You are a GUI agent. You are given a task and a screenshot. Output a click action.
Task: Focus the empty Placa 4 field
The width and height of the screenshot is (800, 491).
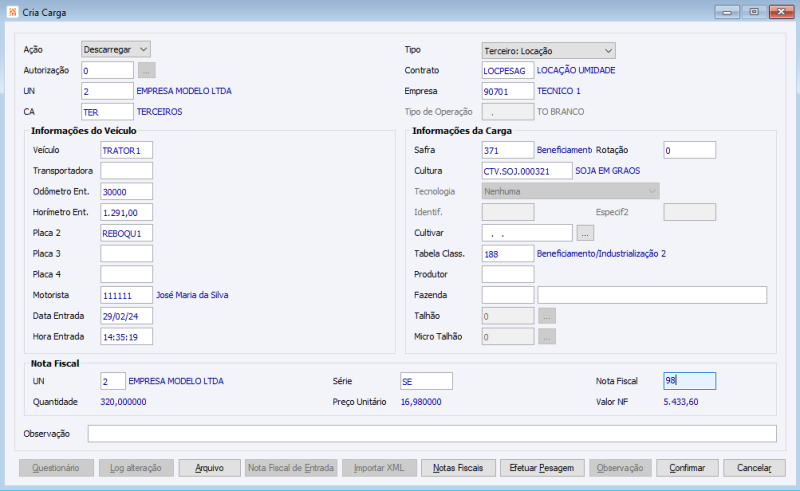126,275
